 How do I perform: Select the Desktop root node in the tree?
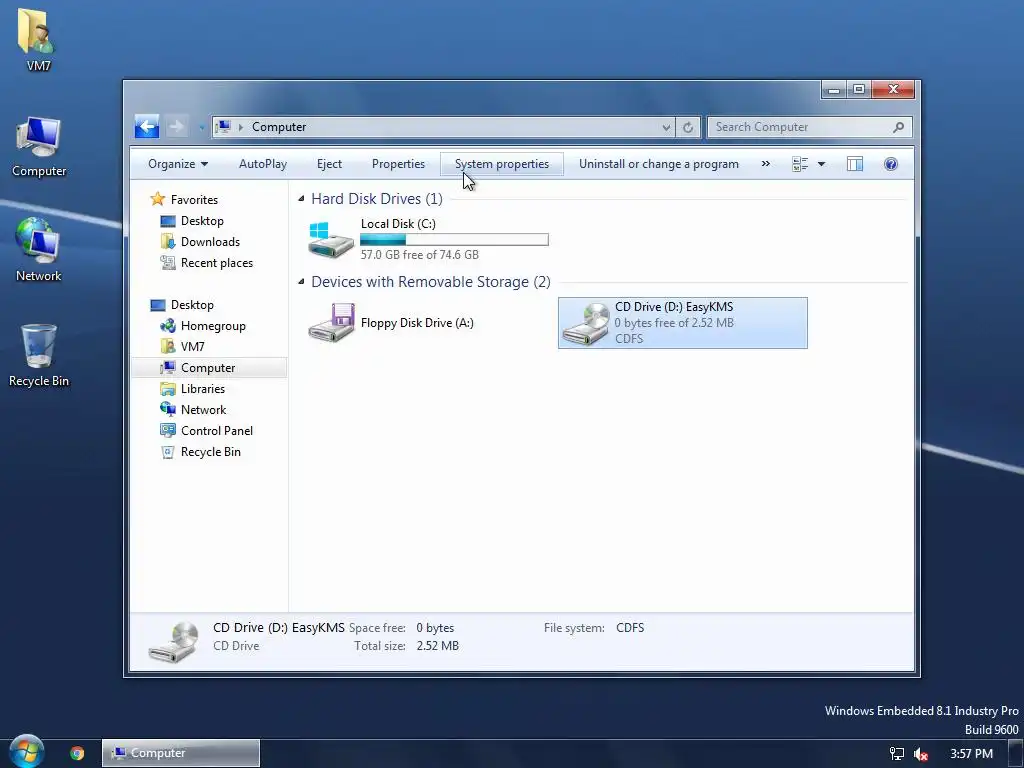[x=192, y=305]
